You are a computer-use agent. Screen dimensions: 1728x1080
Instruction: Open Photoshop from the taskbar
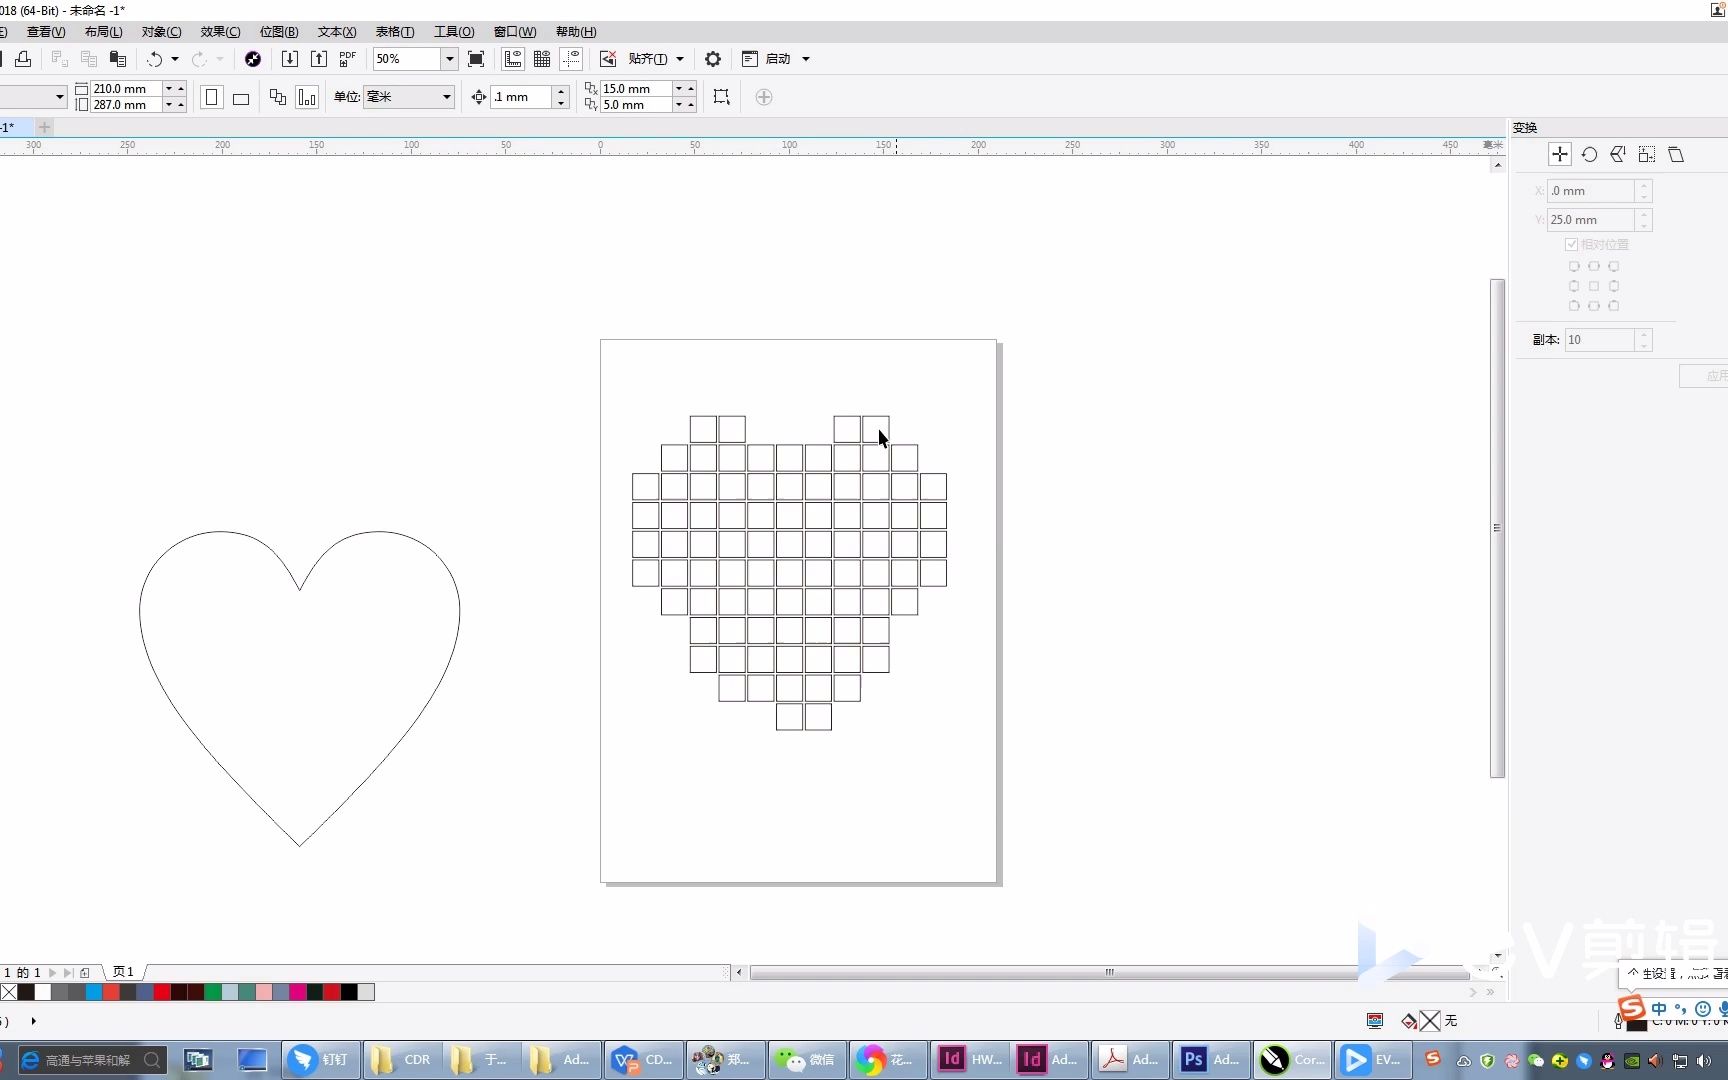tap(1211, 1060)
